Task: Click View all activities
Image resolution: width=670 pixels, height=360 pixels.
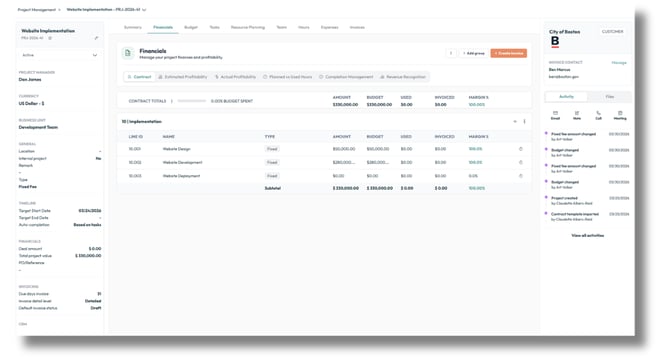Action: coord(588,236)
